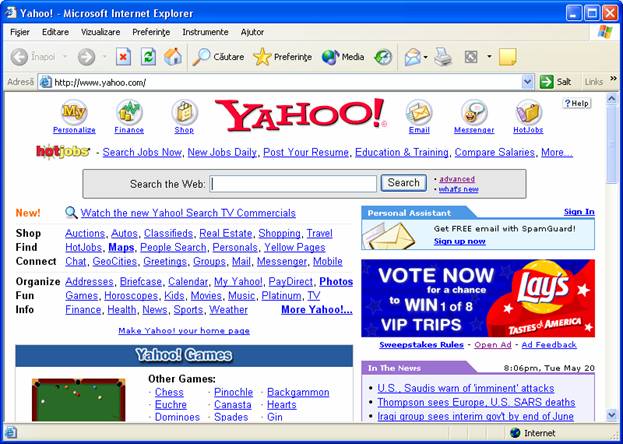Open the Căutare search toolbar button

pyautogui.click(x=218, y=57)
